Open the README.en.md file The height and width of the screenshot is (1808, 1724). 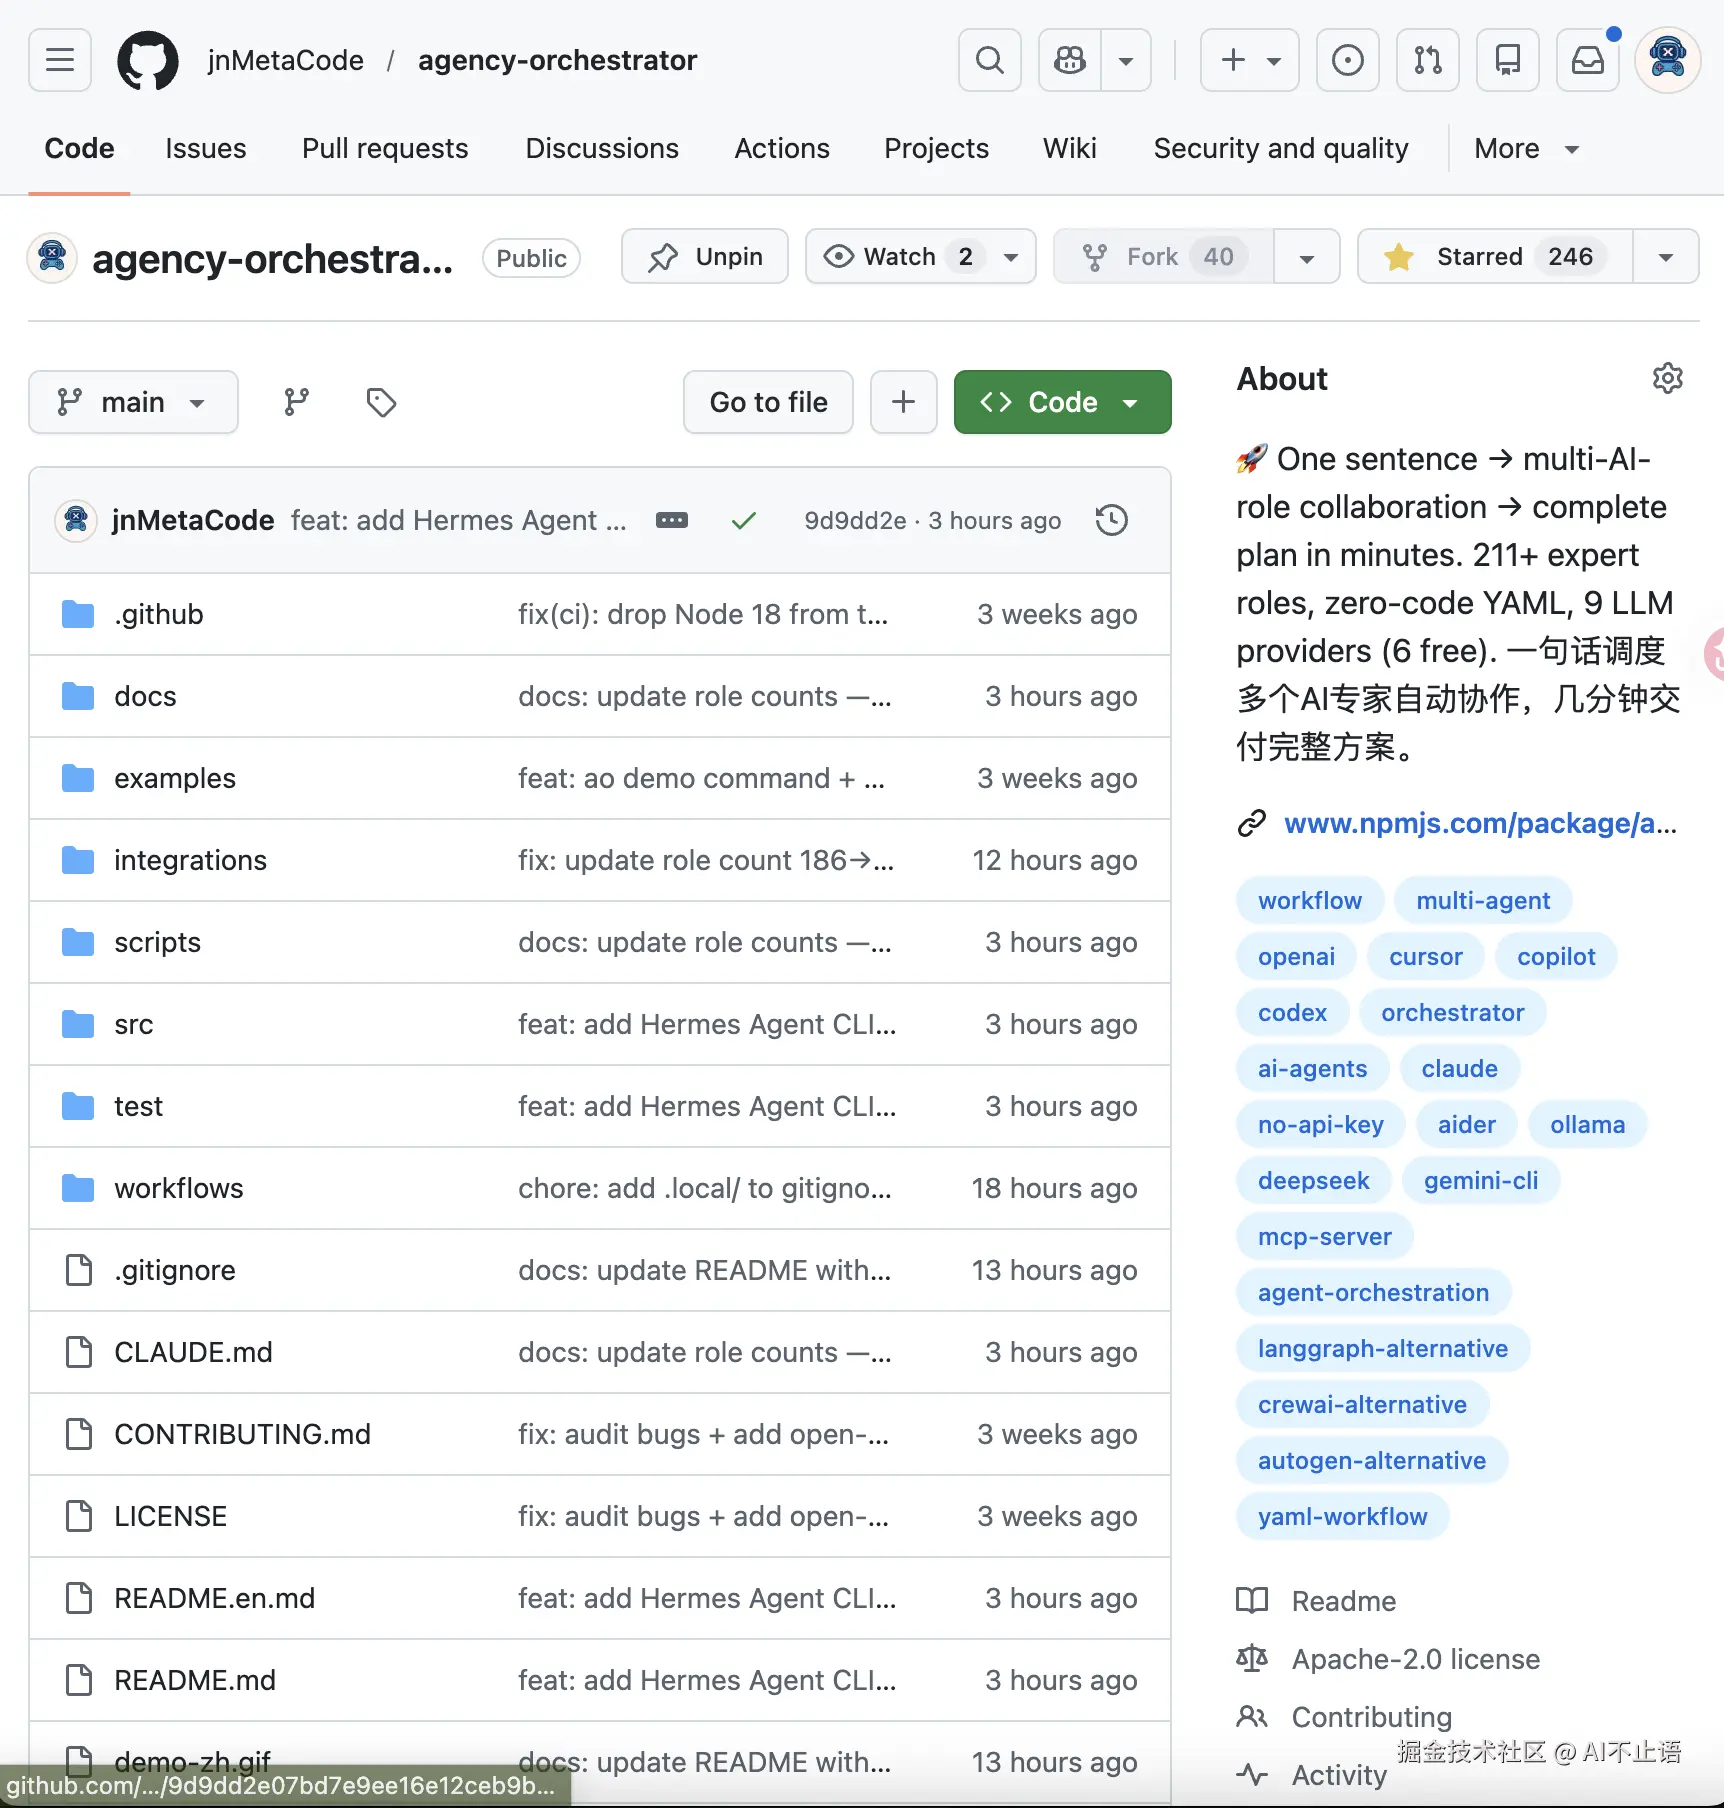pos(214,1598)
